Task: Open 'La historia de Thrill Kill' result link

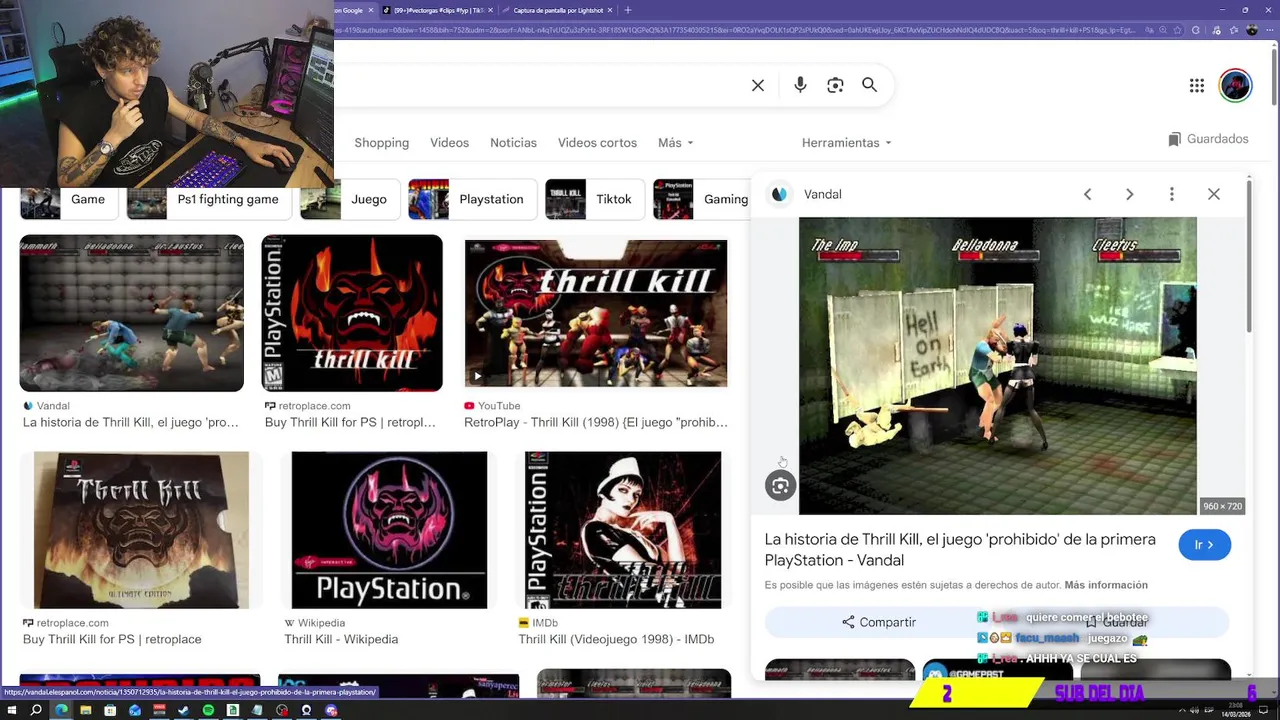Action: [x=131, y=422]
